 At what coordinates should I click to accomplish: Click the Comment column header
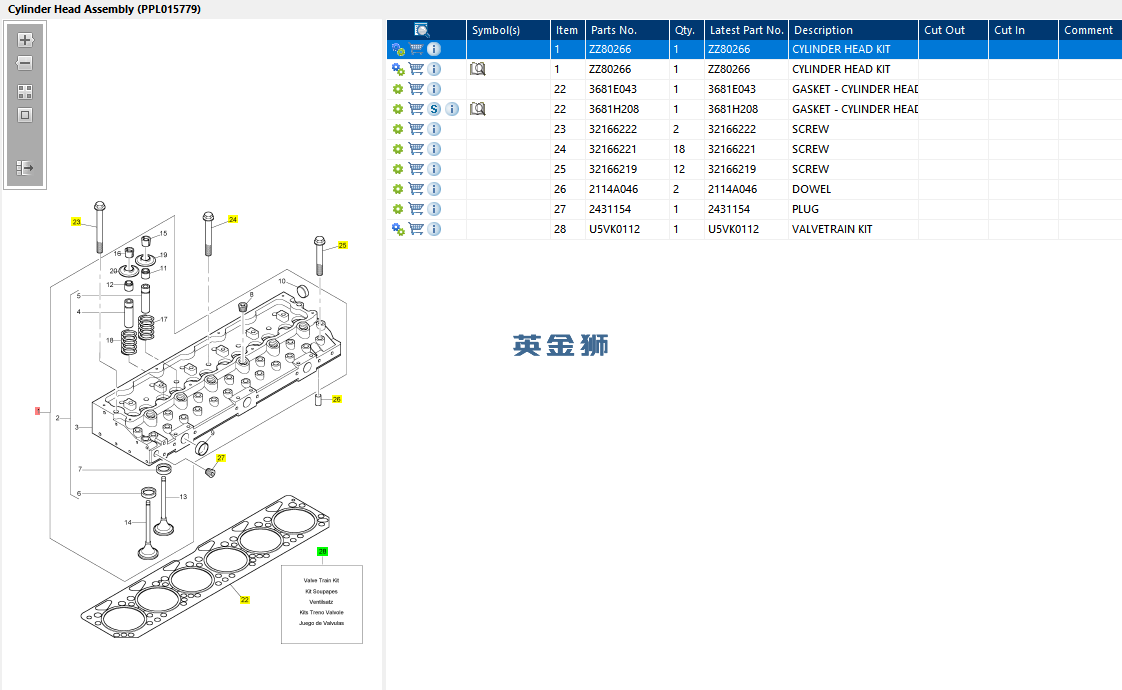(x=1090, y=30)
